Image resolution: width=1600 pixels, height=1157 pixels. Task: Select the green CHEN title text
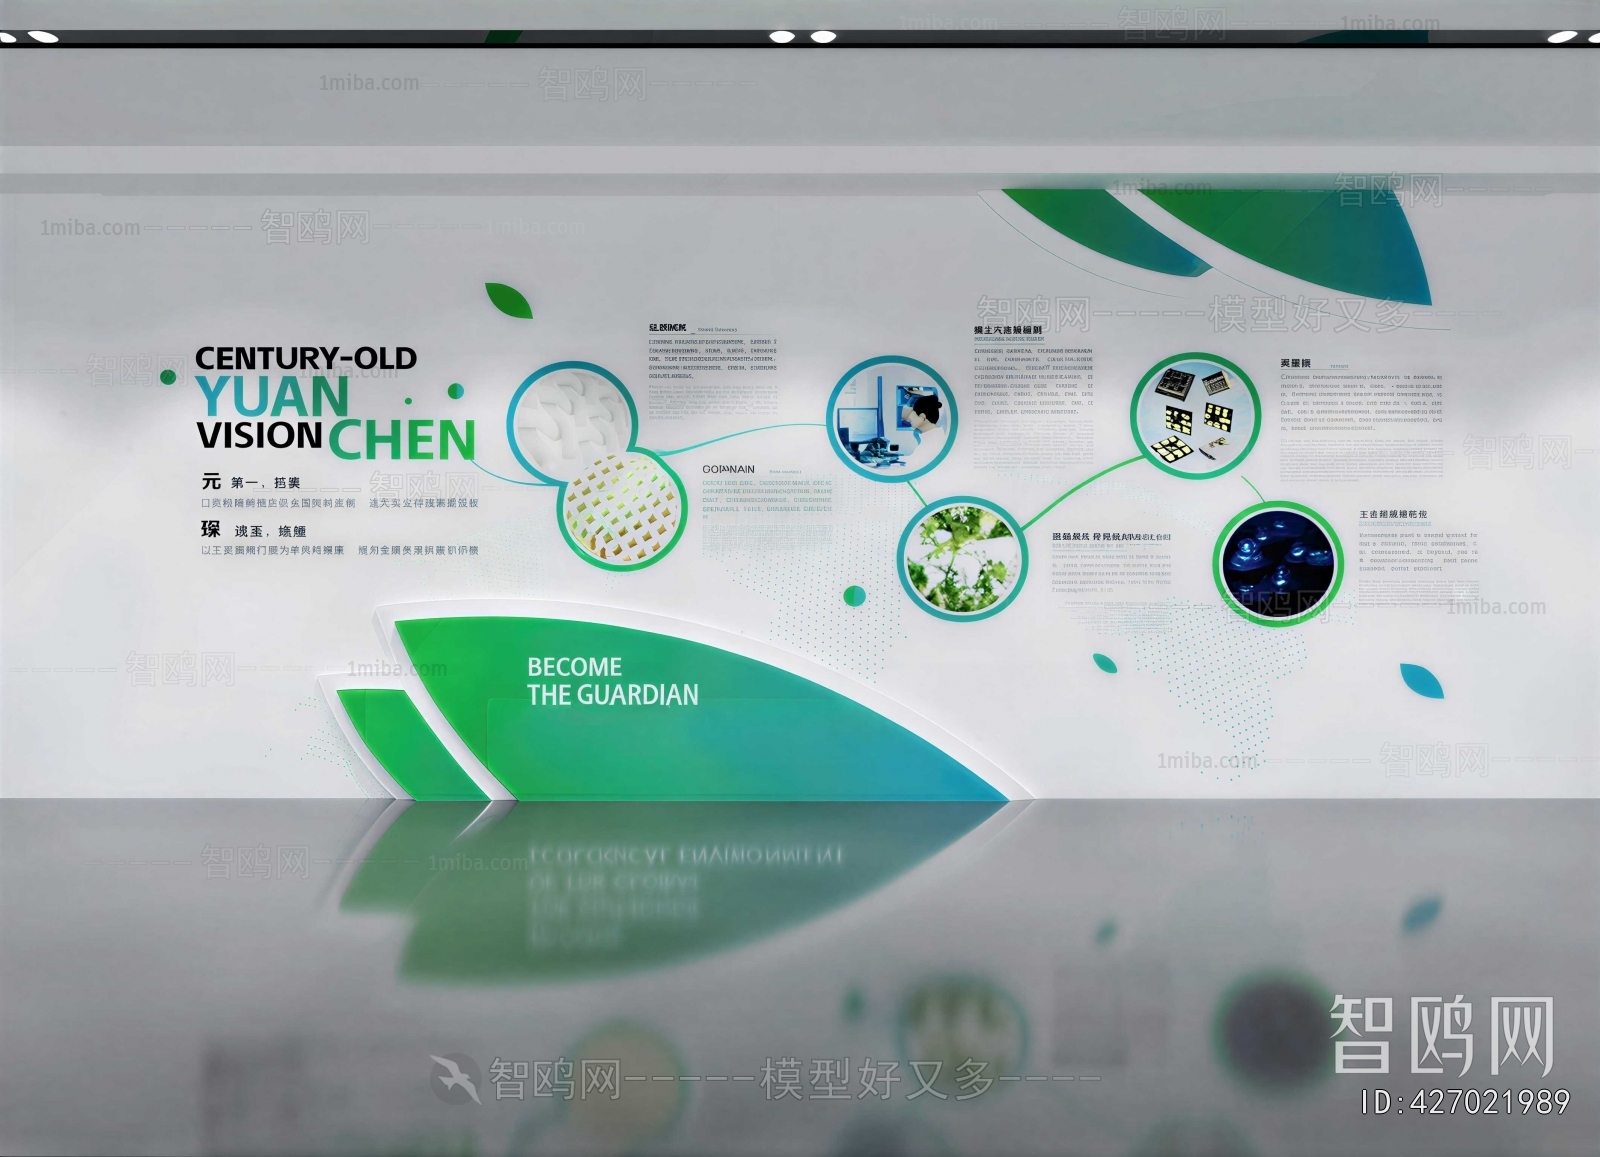point(402,440)
